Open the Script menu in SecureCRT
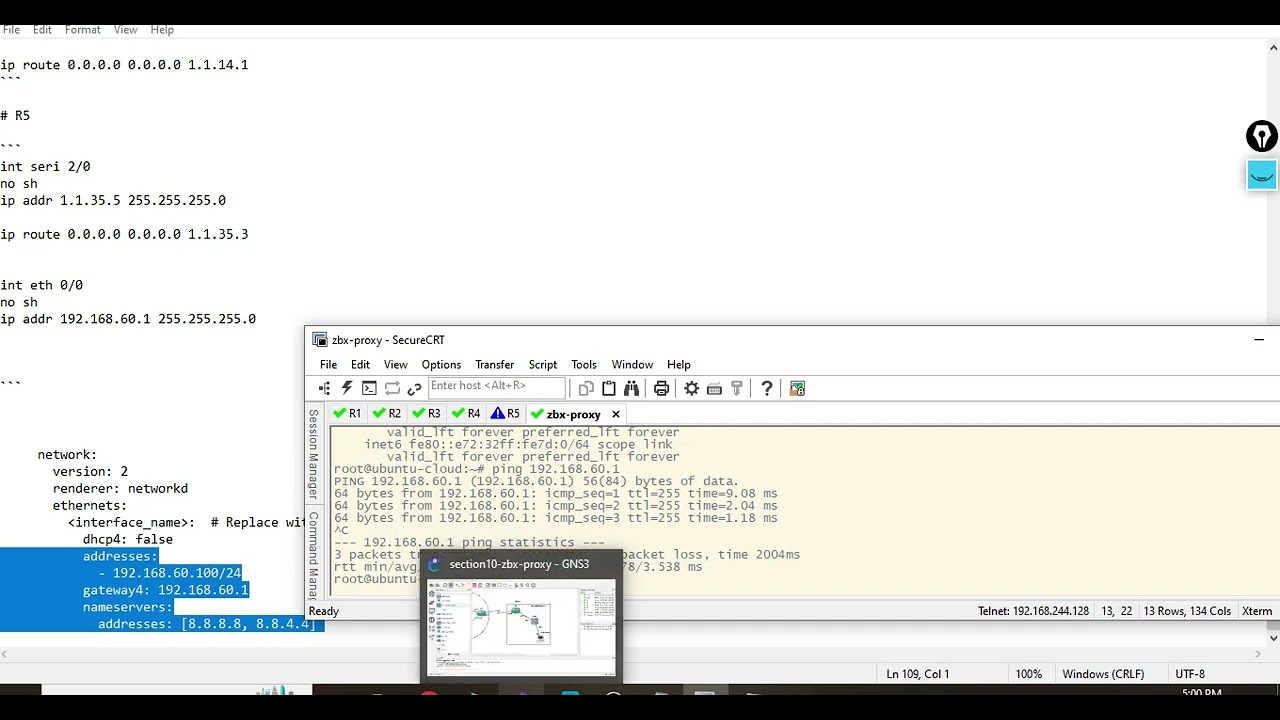Viewport: 1280px width, 720px height. click(x=542, y=365)
